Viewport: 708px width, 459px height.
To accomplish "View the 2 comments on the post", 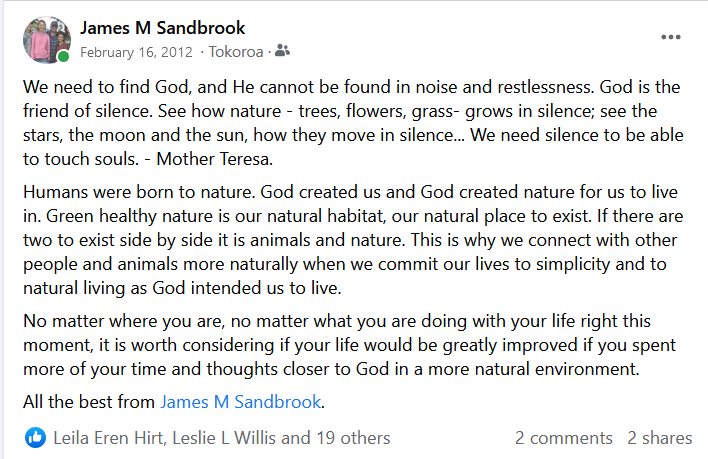I will pos(563,438).
